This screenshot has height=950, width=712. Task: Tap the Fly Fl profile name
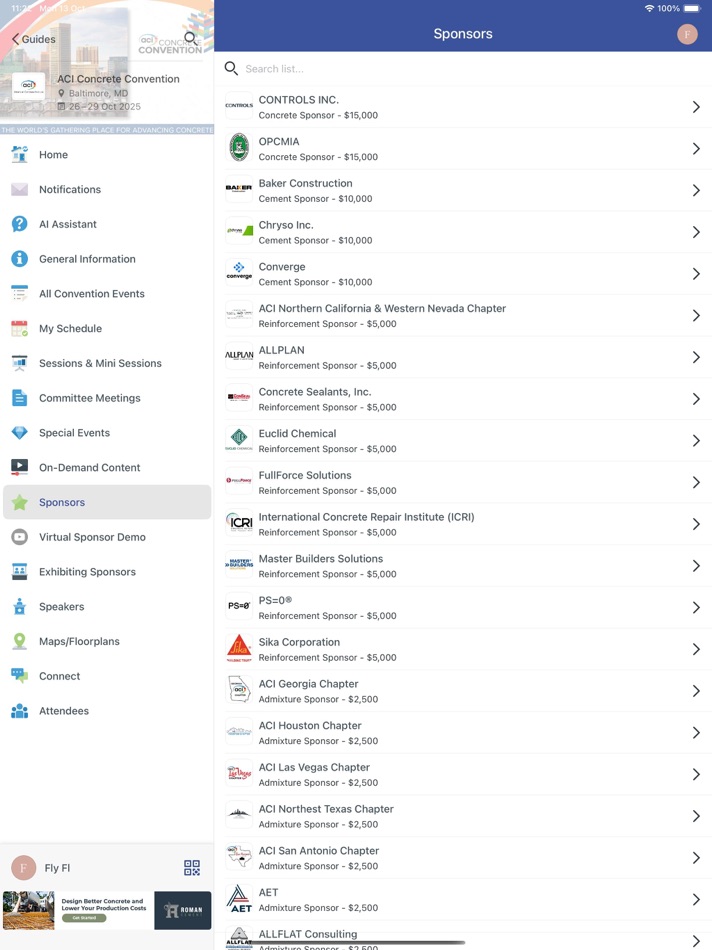(57, 868)
